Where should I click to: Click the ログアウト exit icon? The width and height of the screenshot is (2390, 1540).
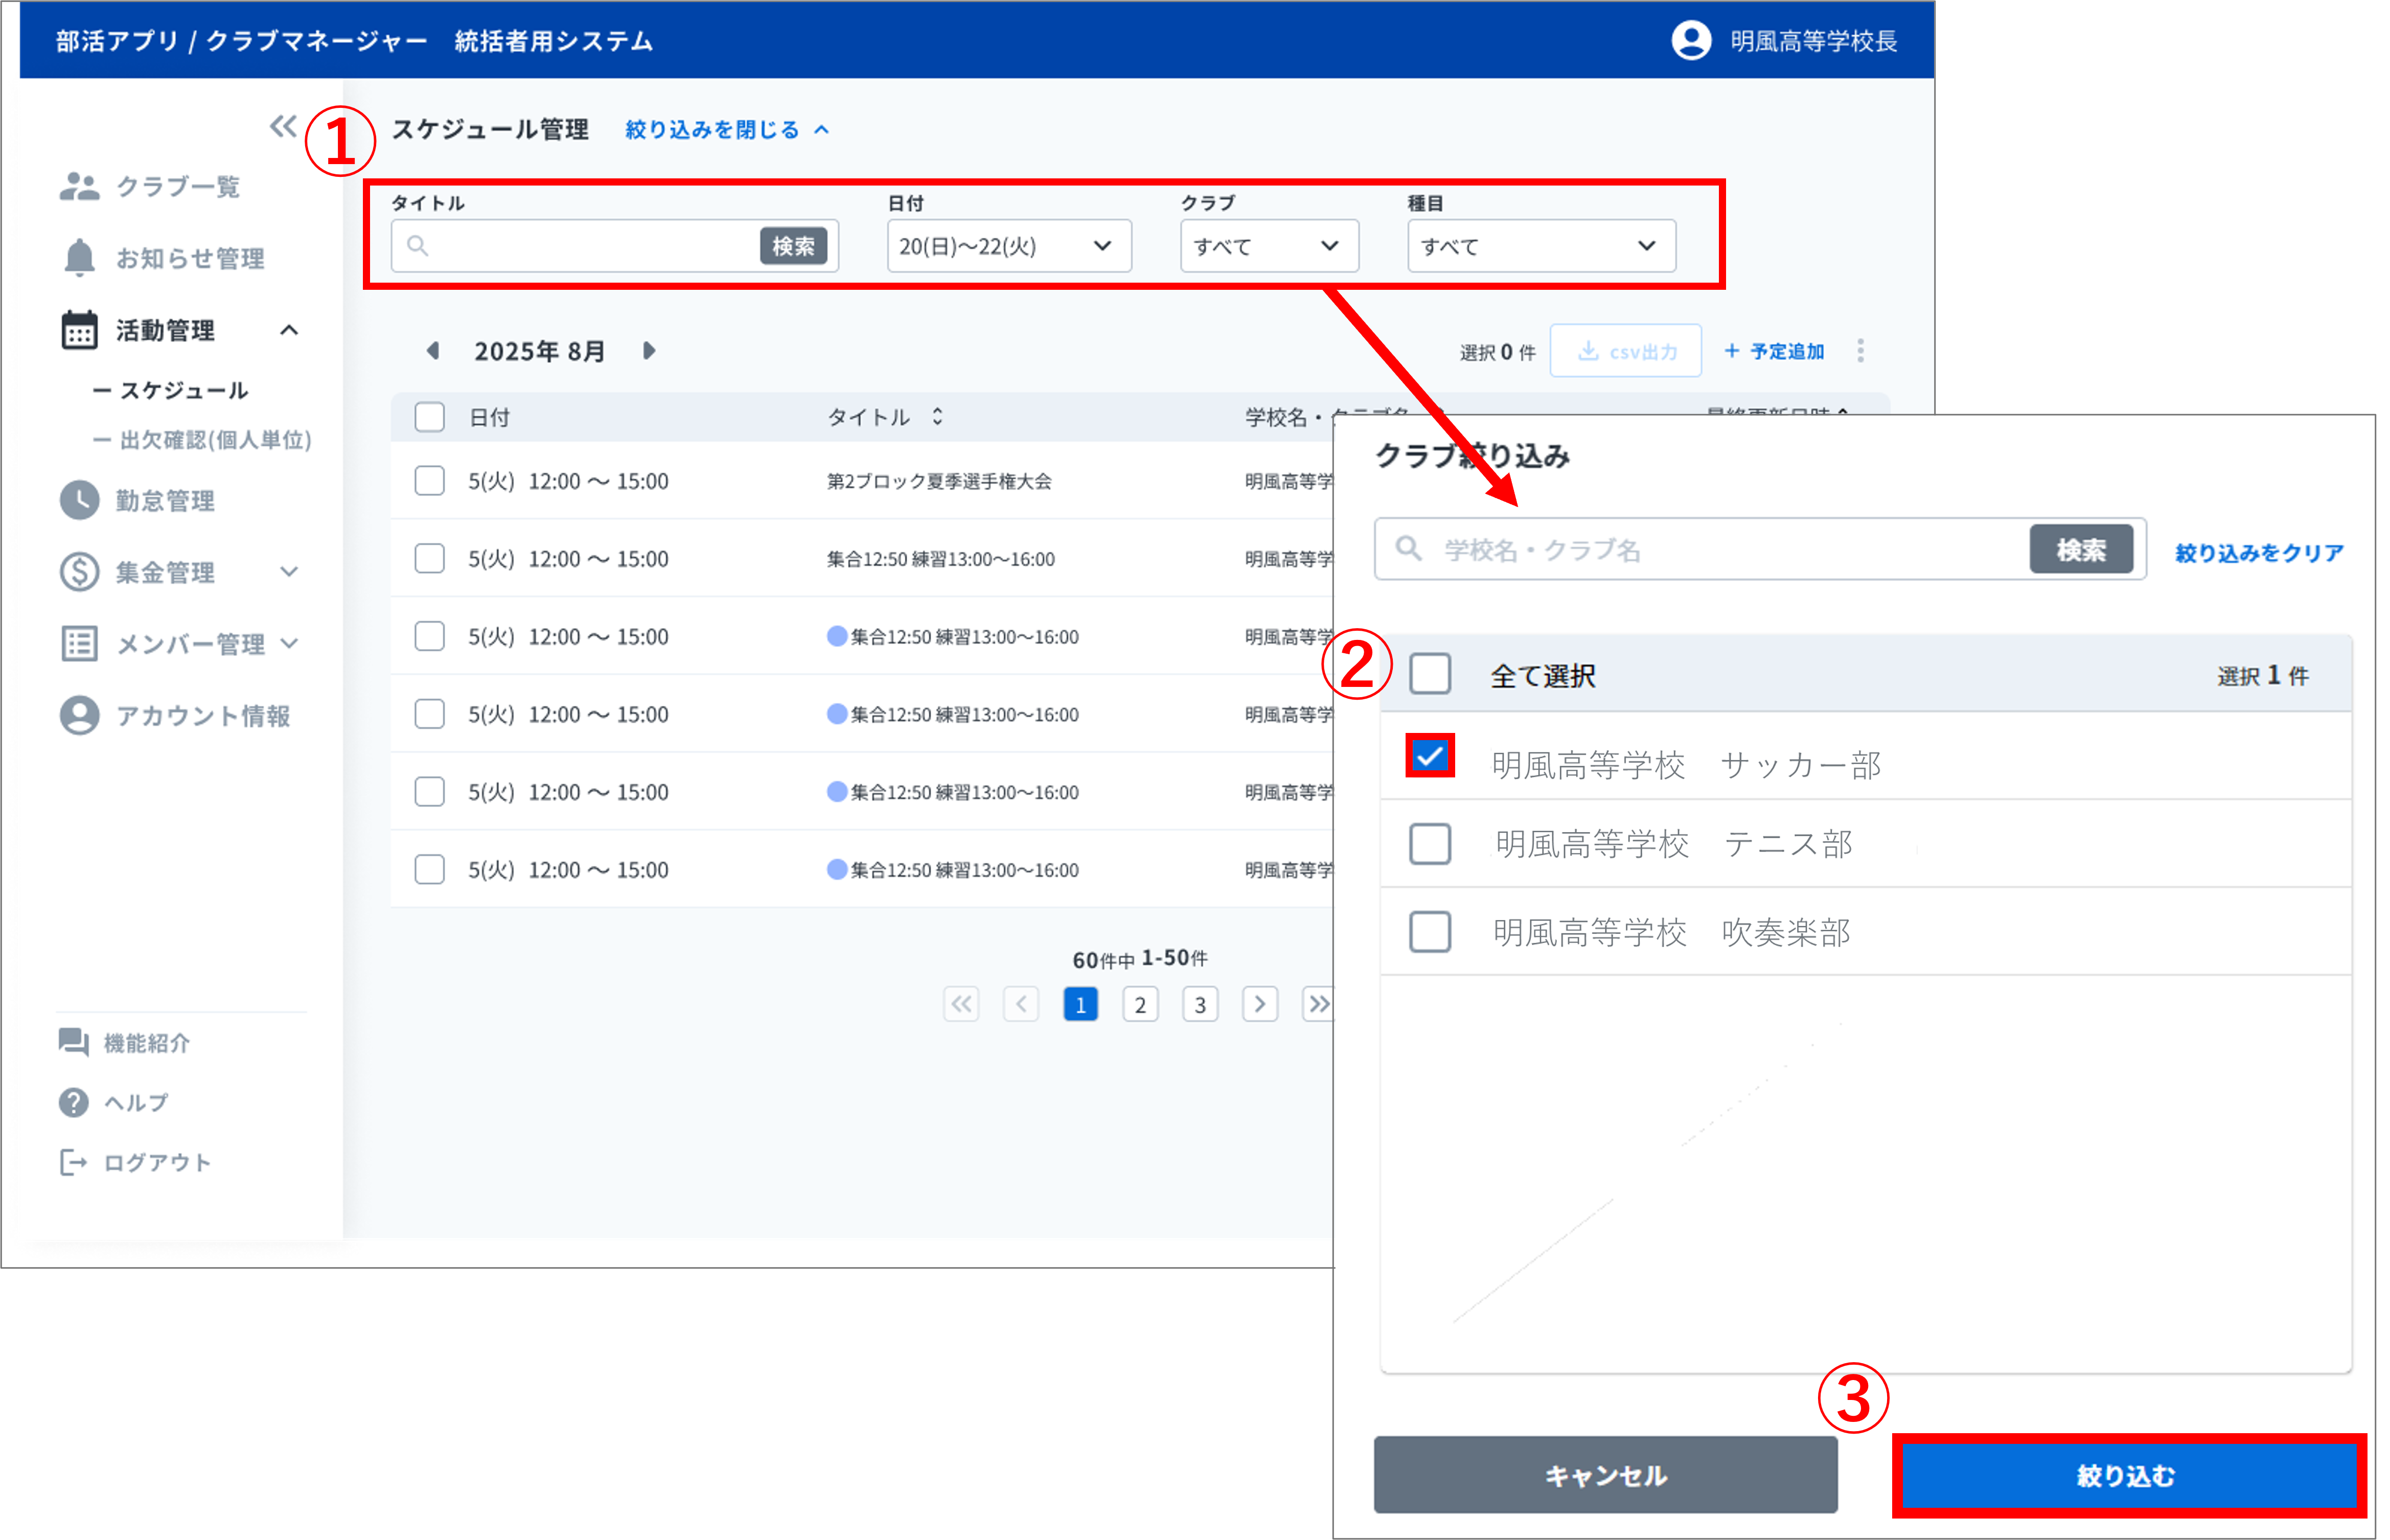coord(73,1162)
